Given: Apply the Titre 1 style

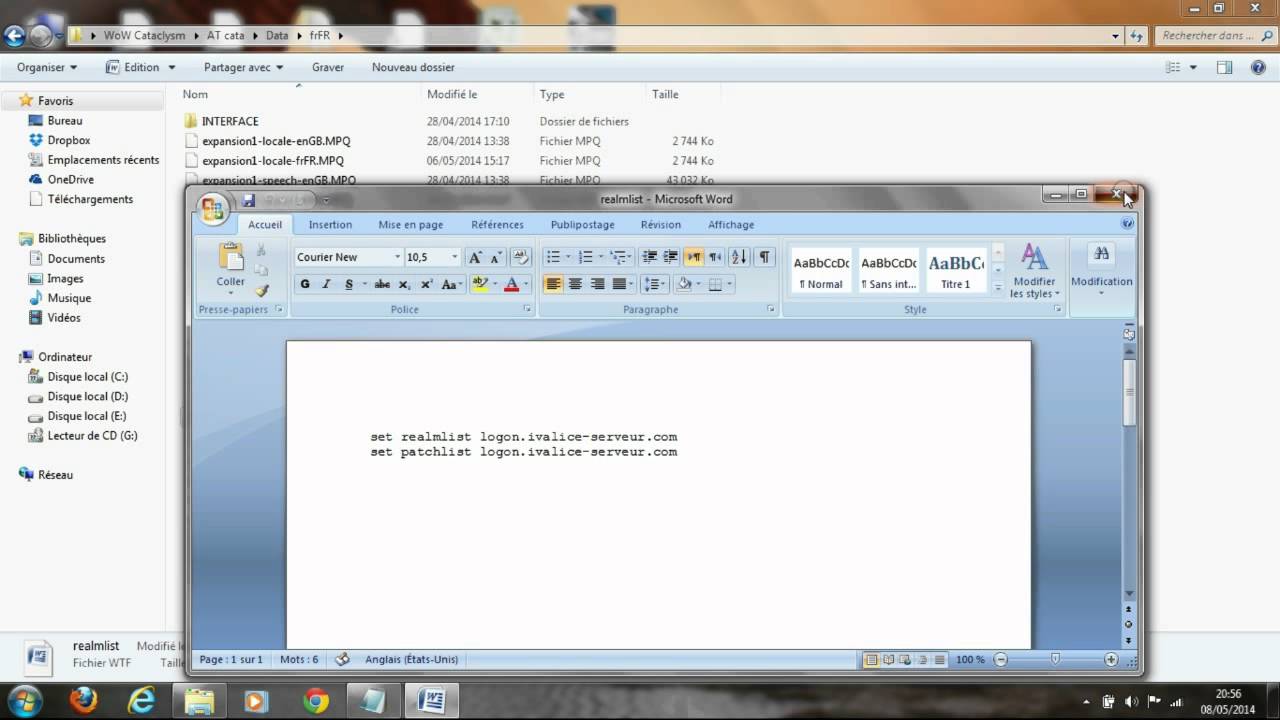Looking at the screenshot, I should coord(956,270).
